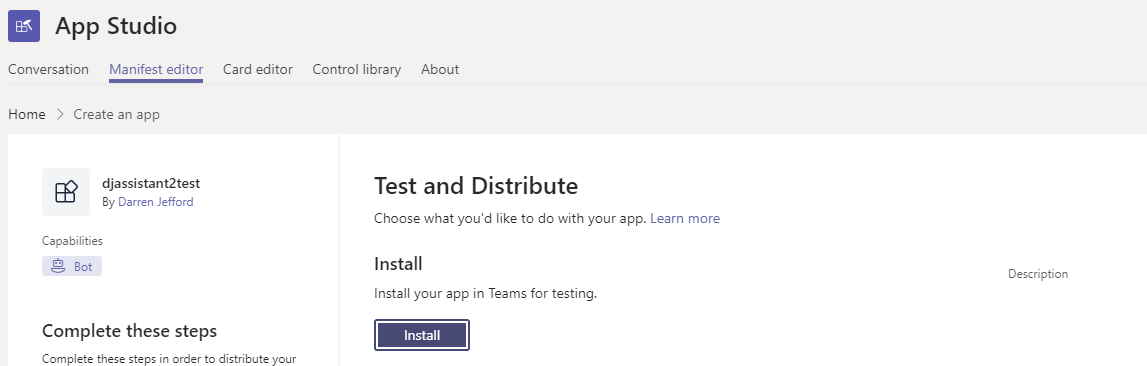Open Darren Jefford author link

[156, 202]
